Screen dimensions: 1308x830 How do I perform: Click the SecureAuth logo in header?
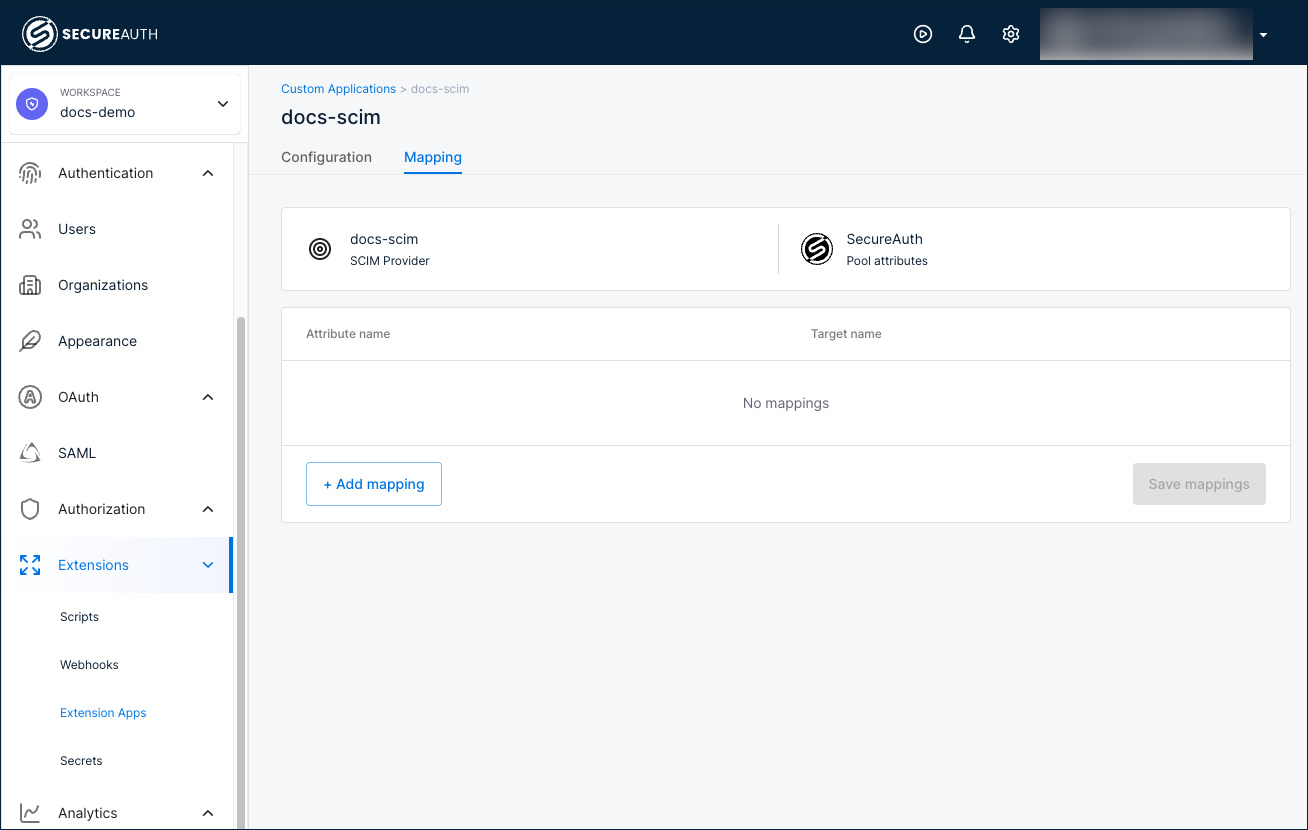(x=90, y=34)
